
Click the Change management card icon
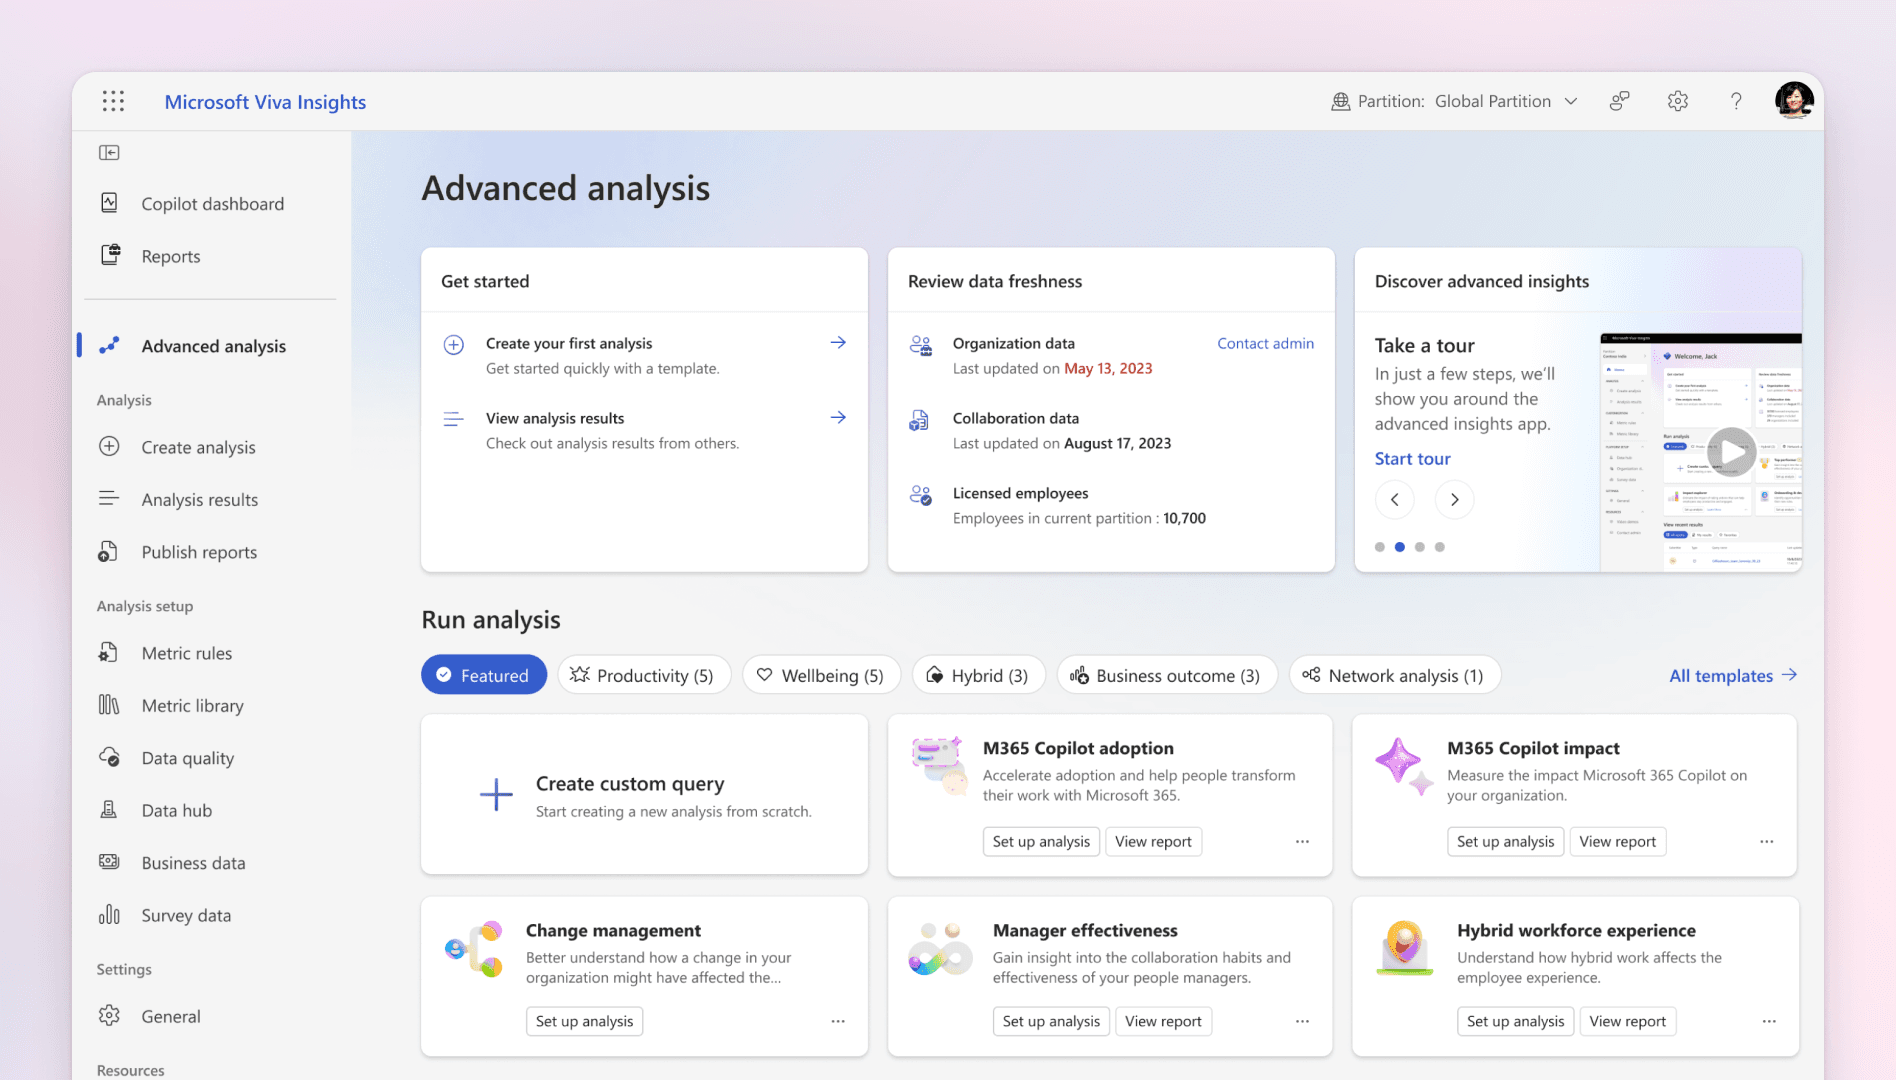point(474,948)
